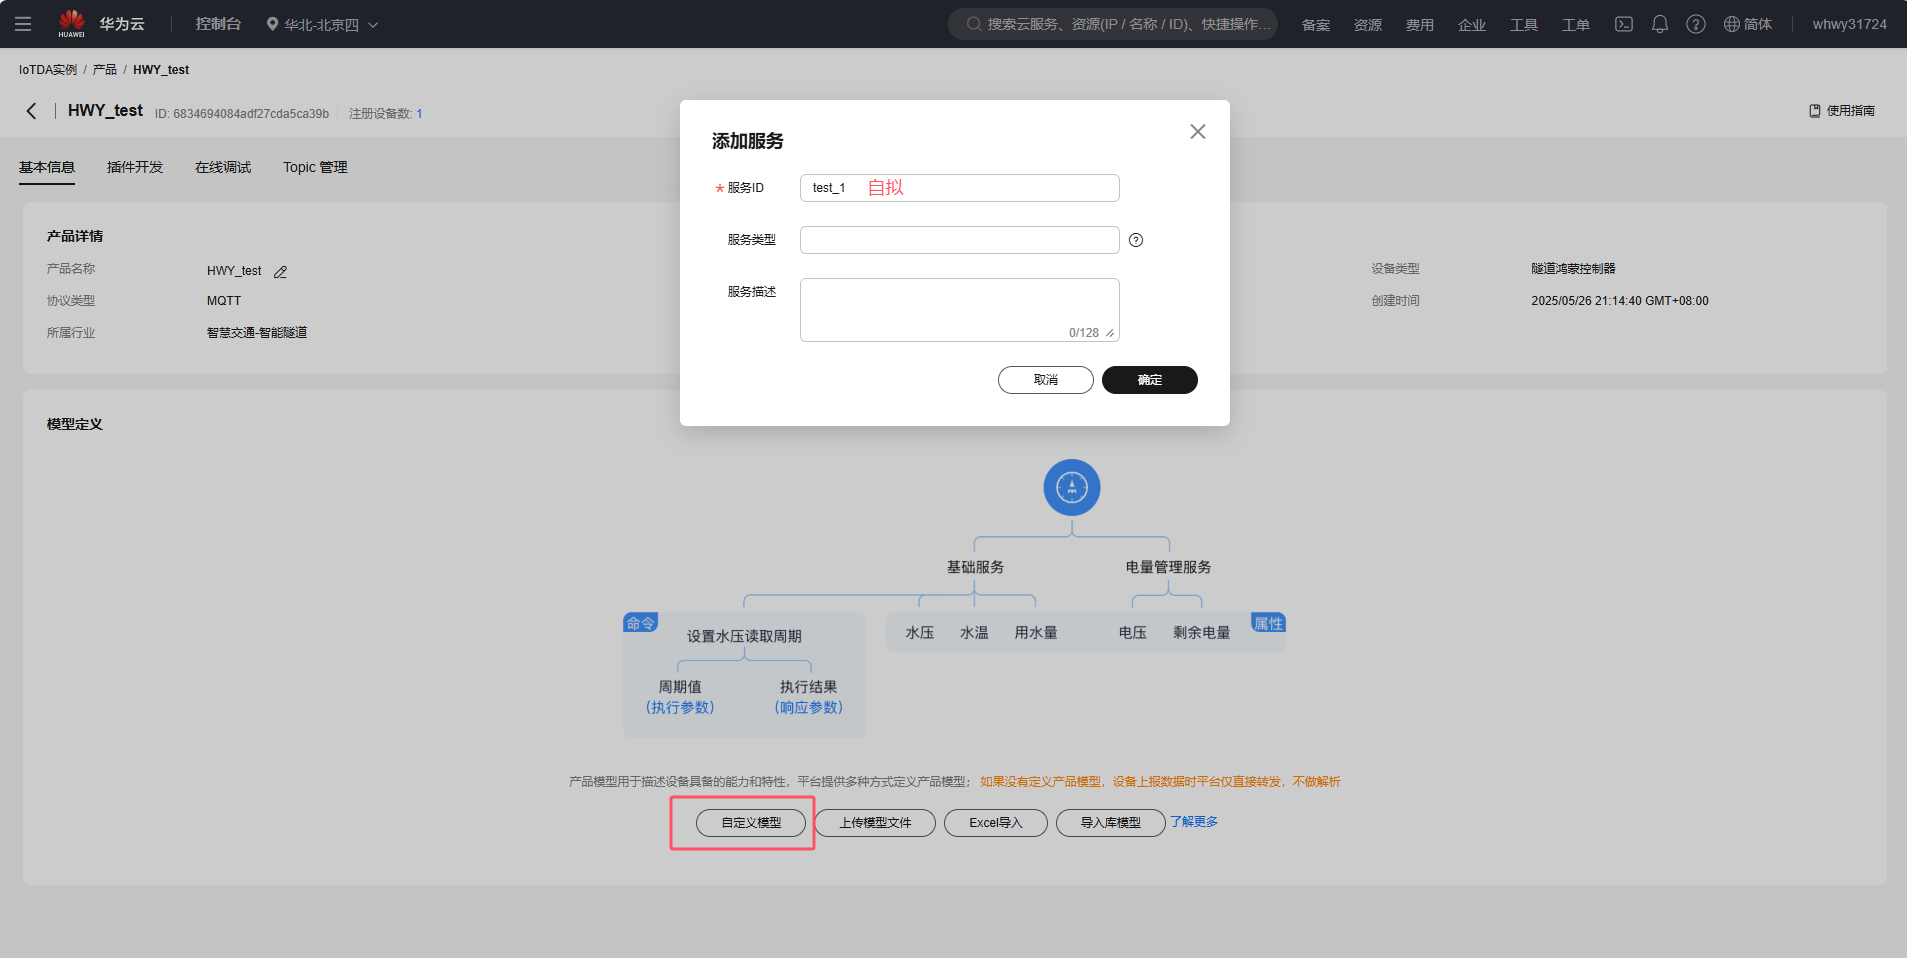The image size is (1907, 958).
Task: Close the 添加服务 dialog
Action: [1198, 132]
